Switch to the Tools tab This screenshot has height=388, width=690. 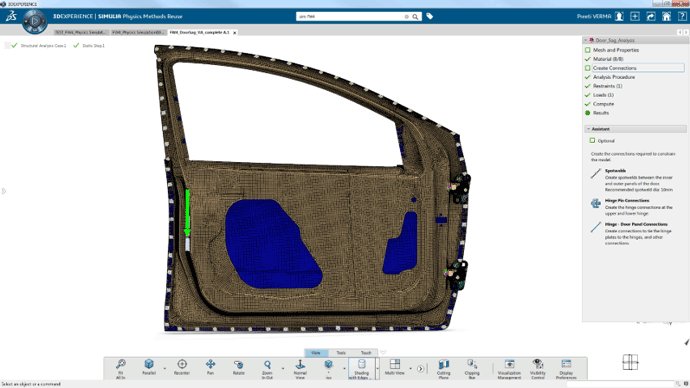point(341,353)
